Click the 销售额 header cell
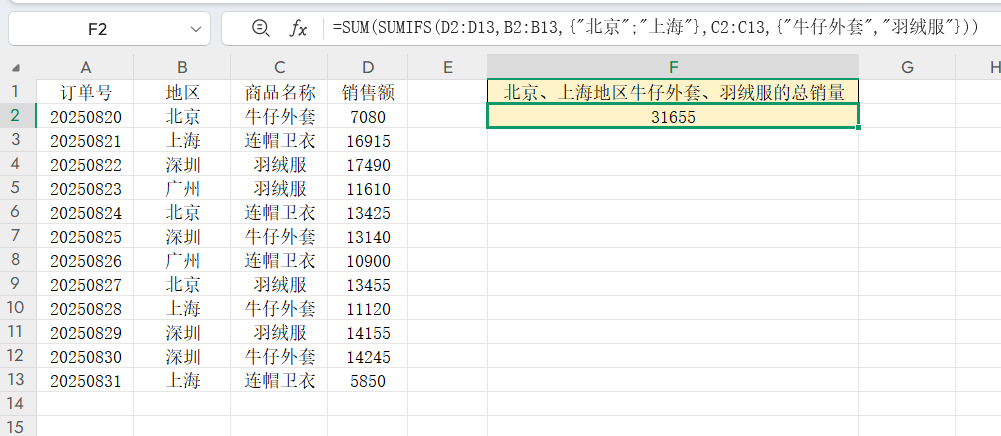Viewport: 1001px width, 436px height. click(368, 92)
